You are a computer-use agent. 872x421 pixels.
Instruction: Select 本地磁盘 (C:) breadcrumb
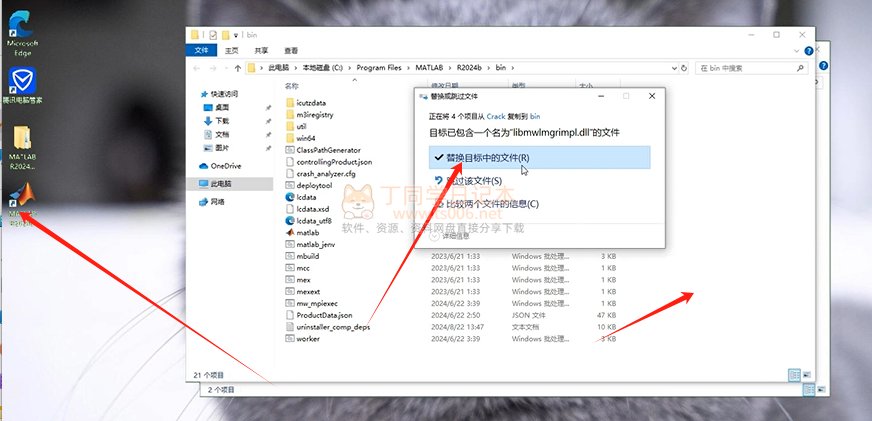[323, 68]
